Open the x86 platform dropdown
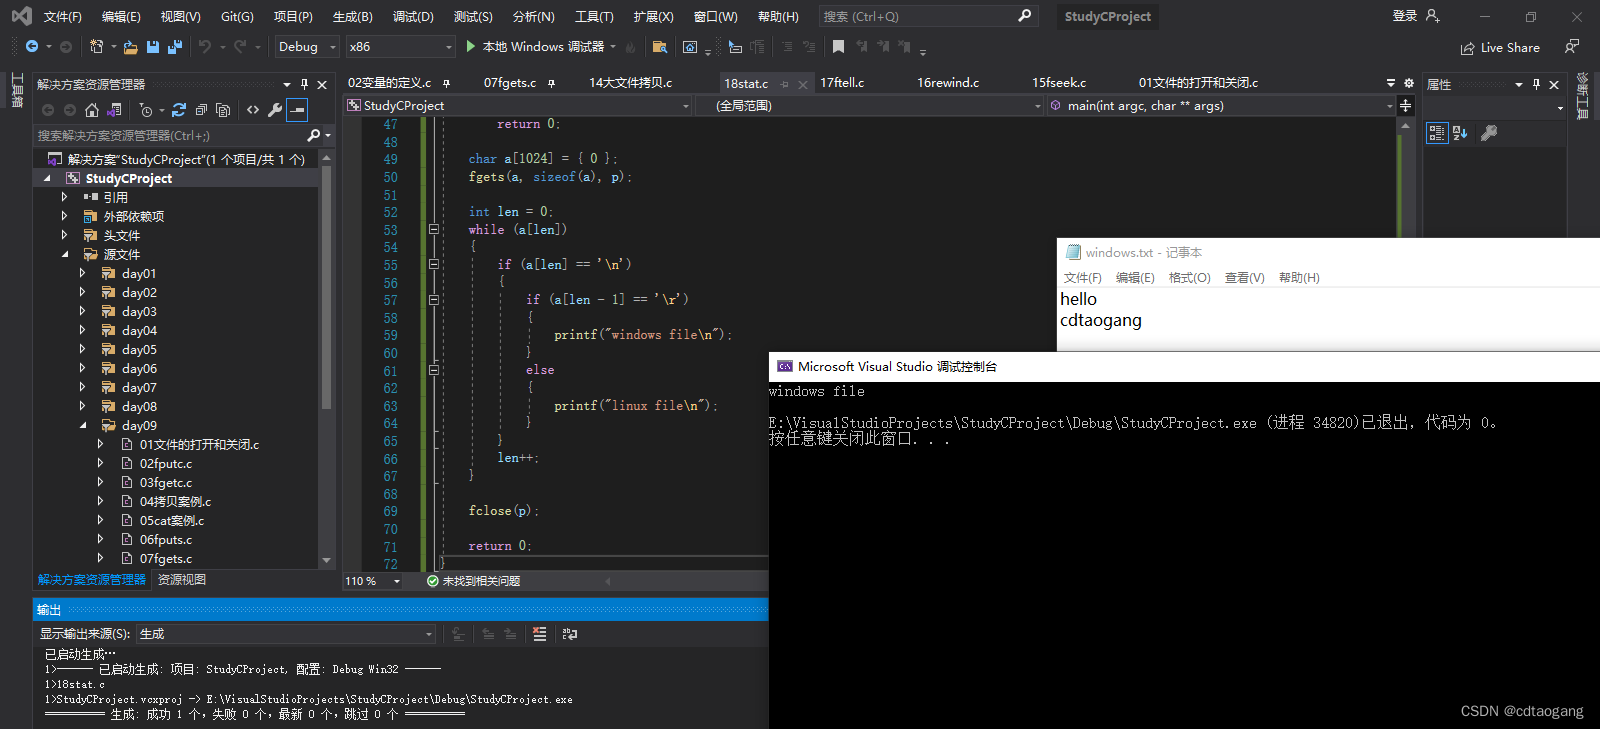Image resolution: width=1600 pixels, height=729 pixels. point(401,47)
